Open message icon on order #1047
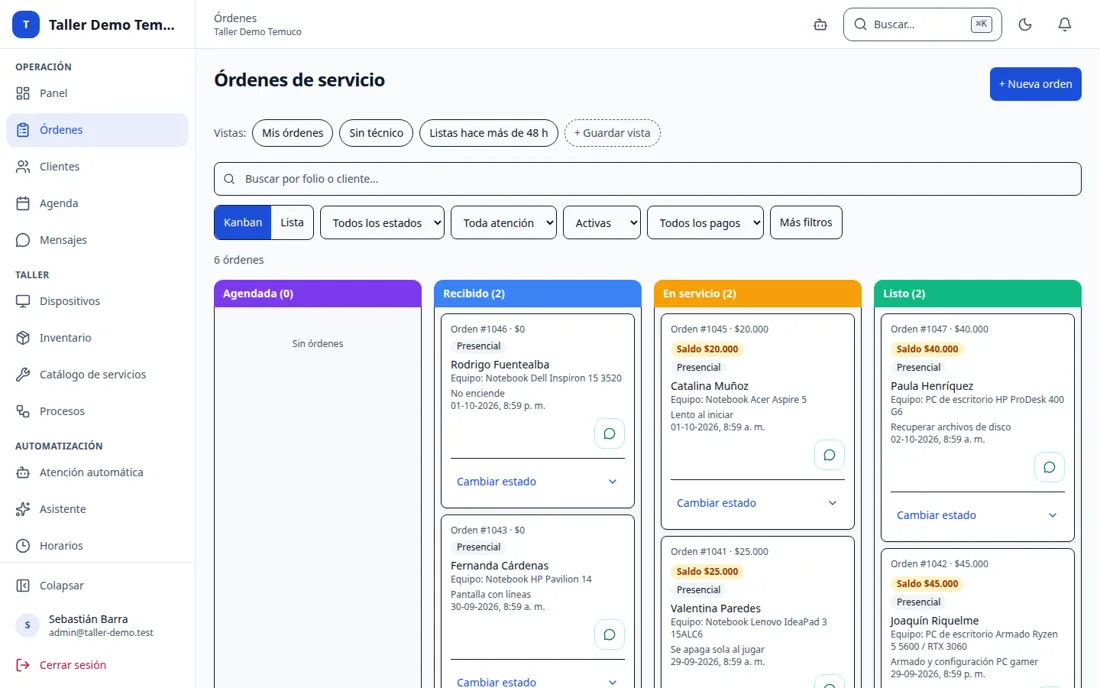 (1049, 467)
